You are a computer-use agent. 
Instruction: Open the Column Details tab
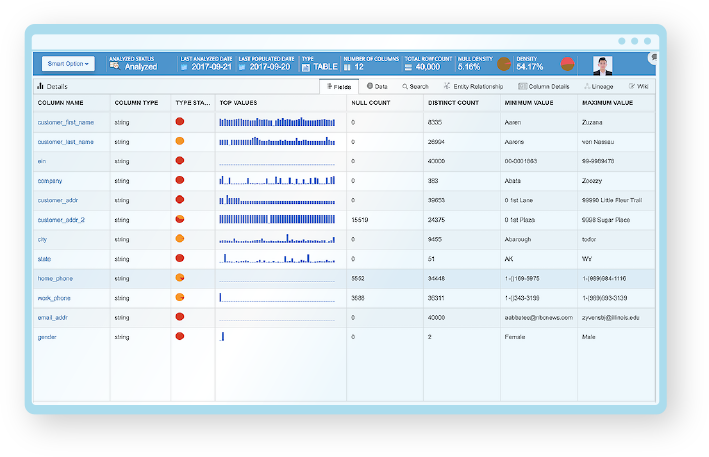coord(544,86)
